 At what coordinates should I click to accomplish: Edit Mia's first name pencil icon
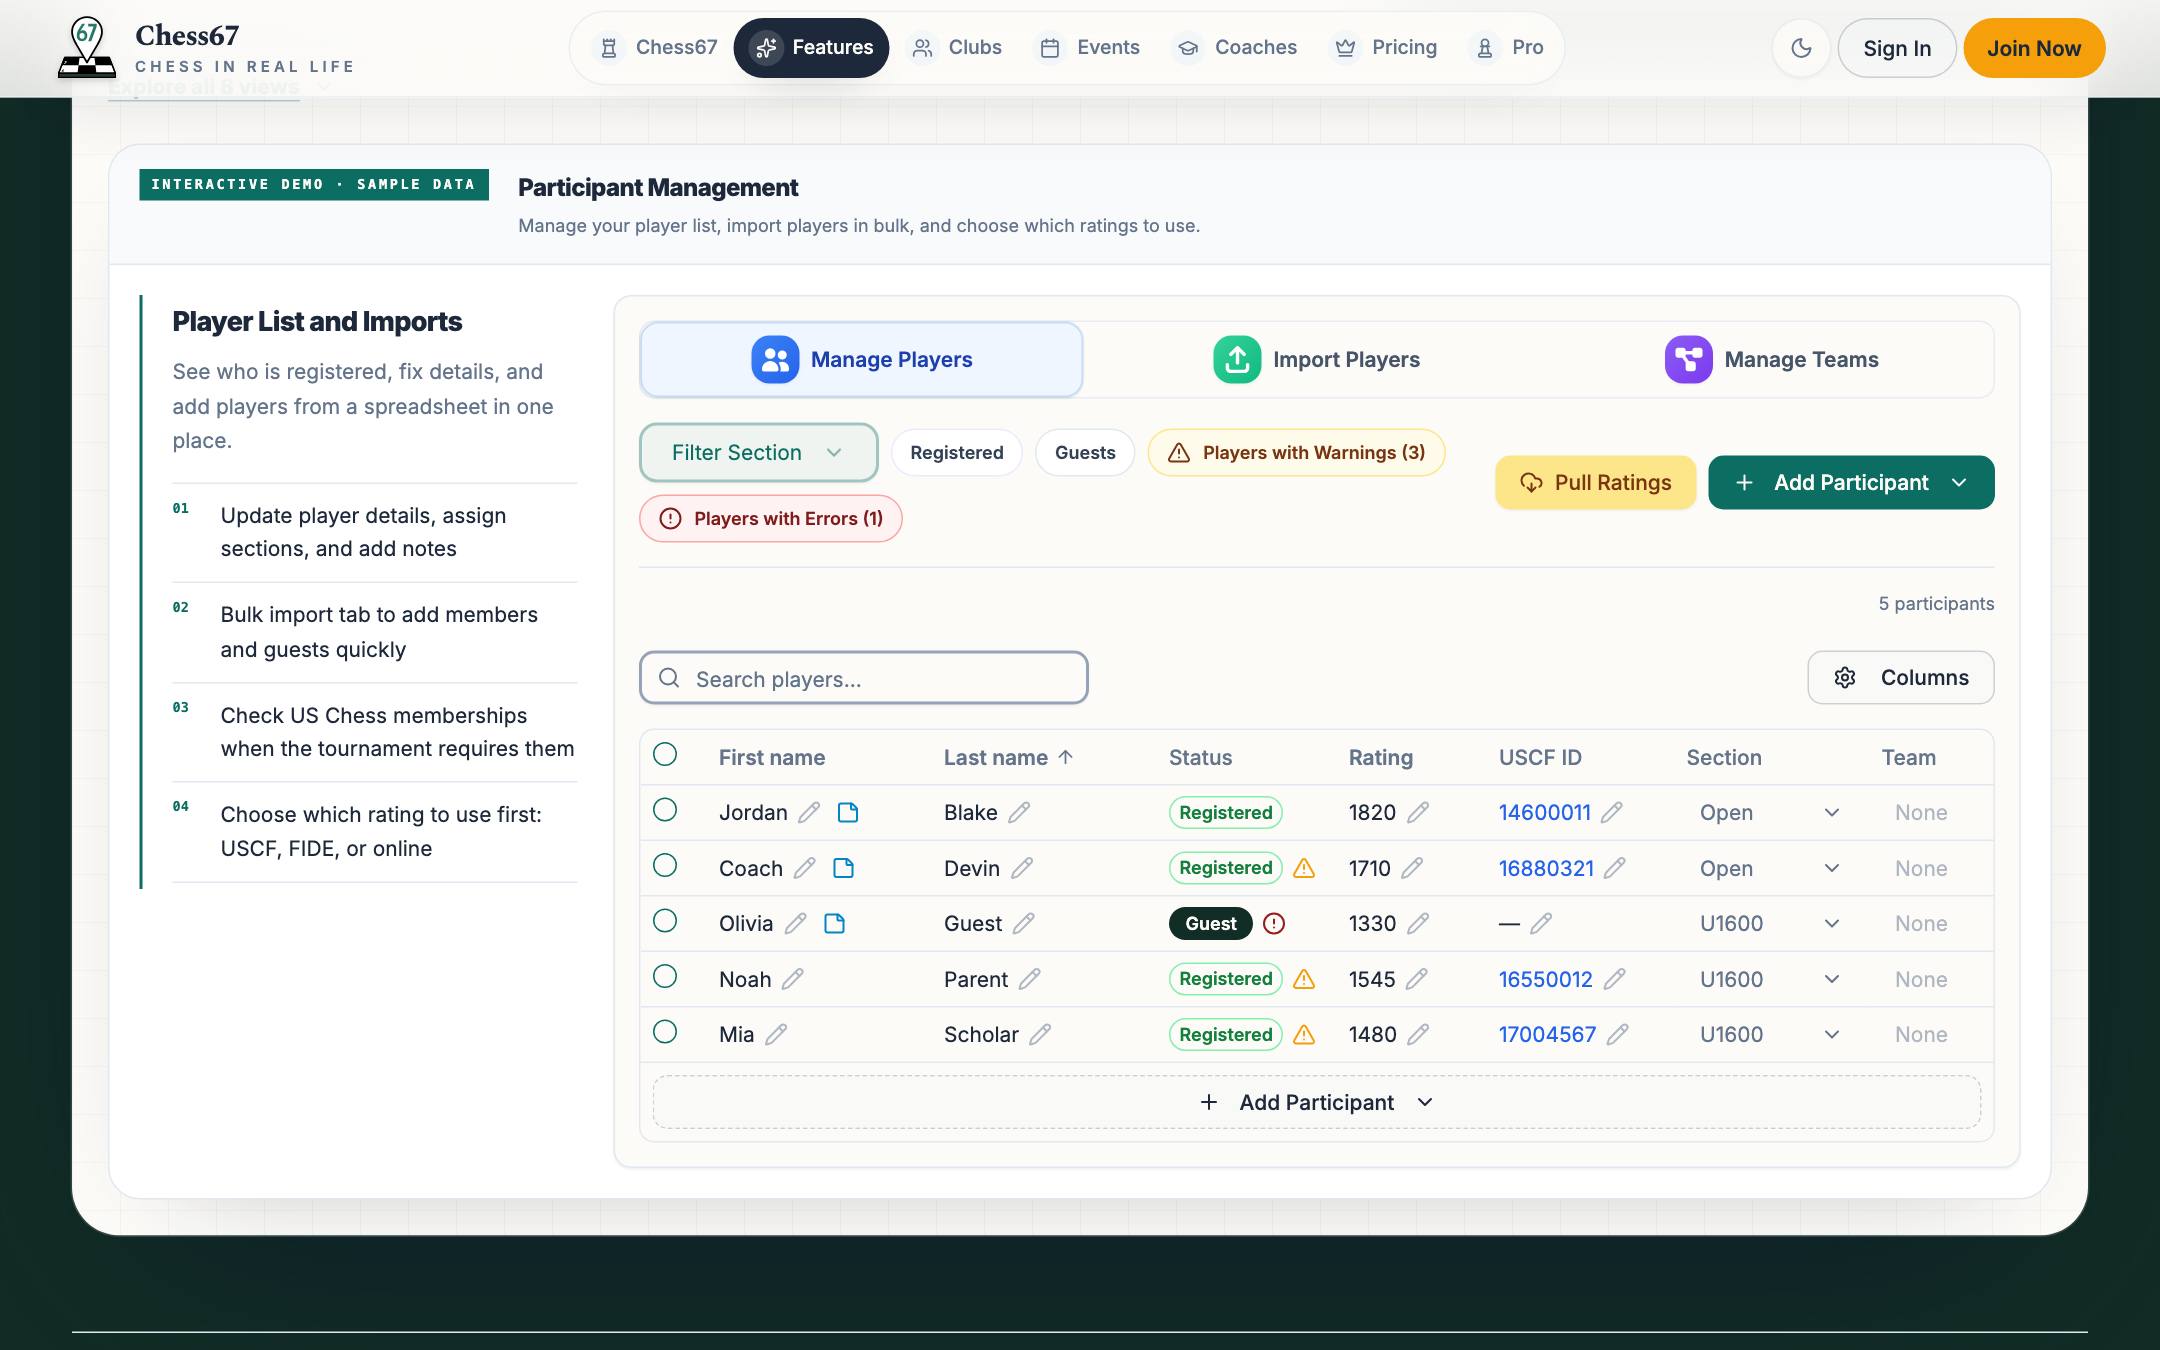tap(776, 1034)
